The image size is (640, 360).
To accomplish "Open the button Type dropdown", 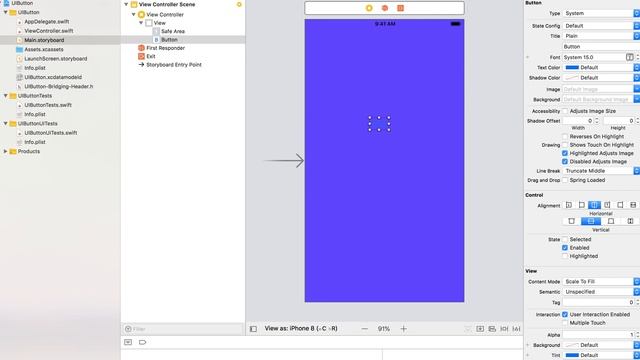I will pyautogui.click(x=601, y=13).
